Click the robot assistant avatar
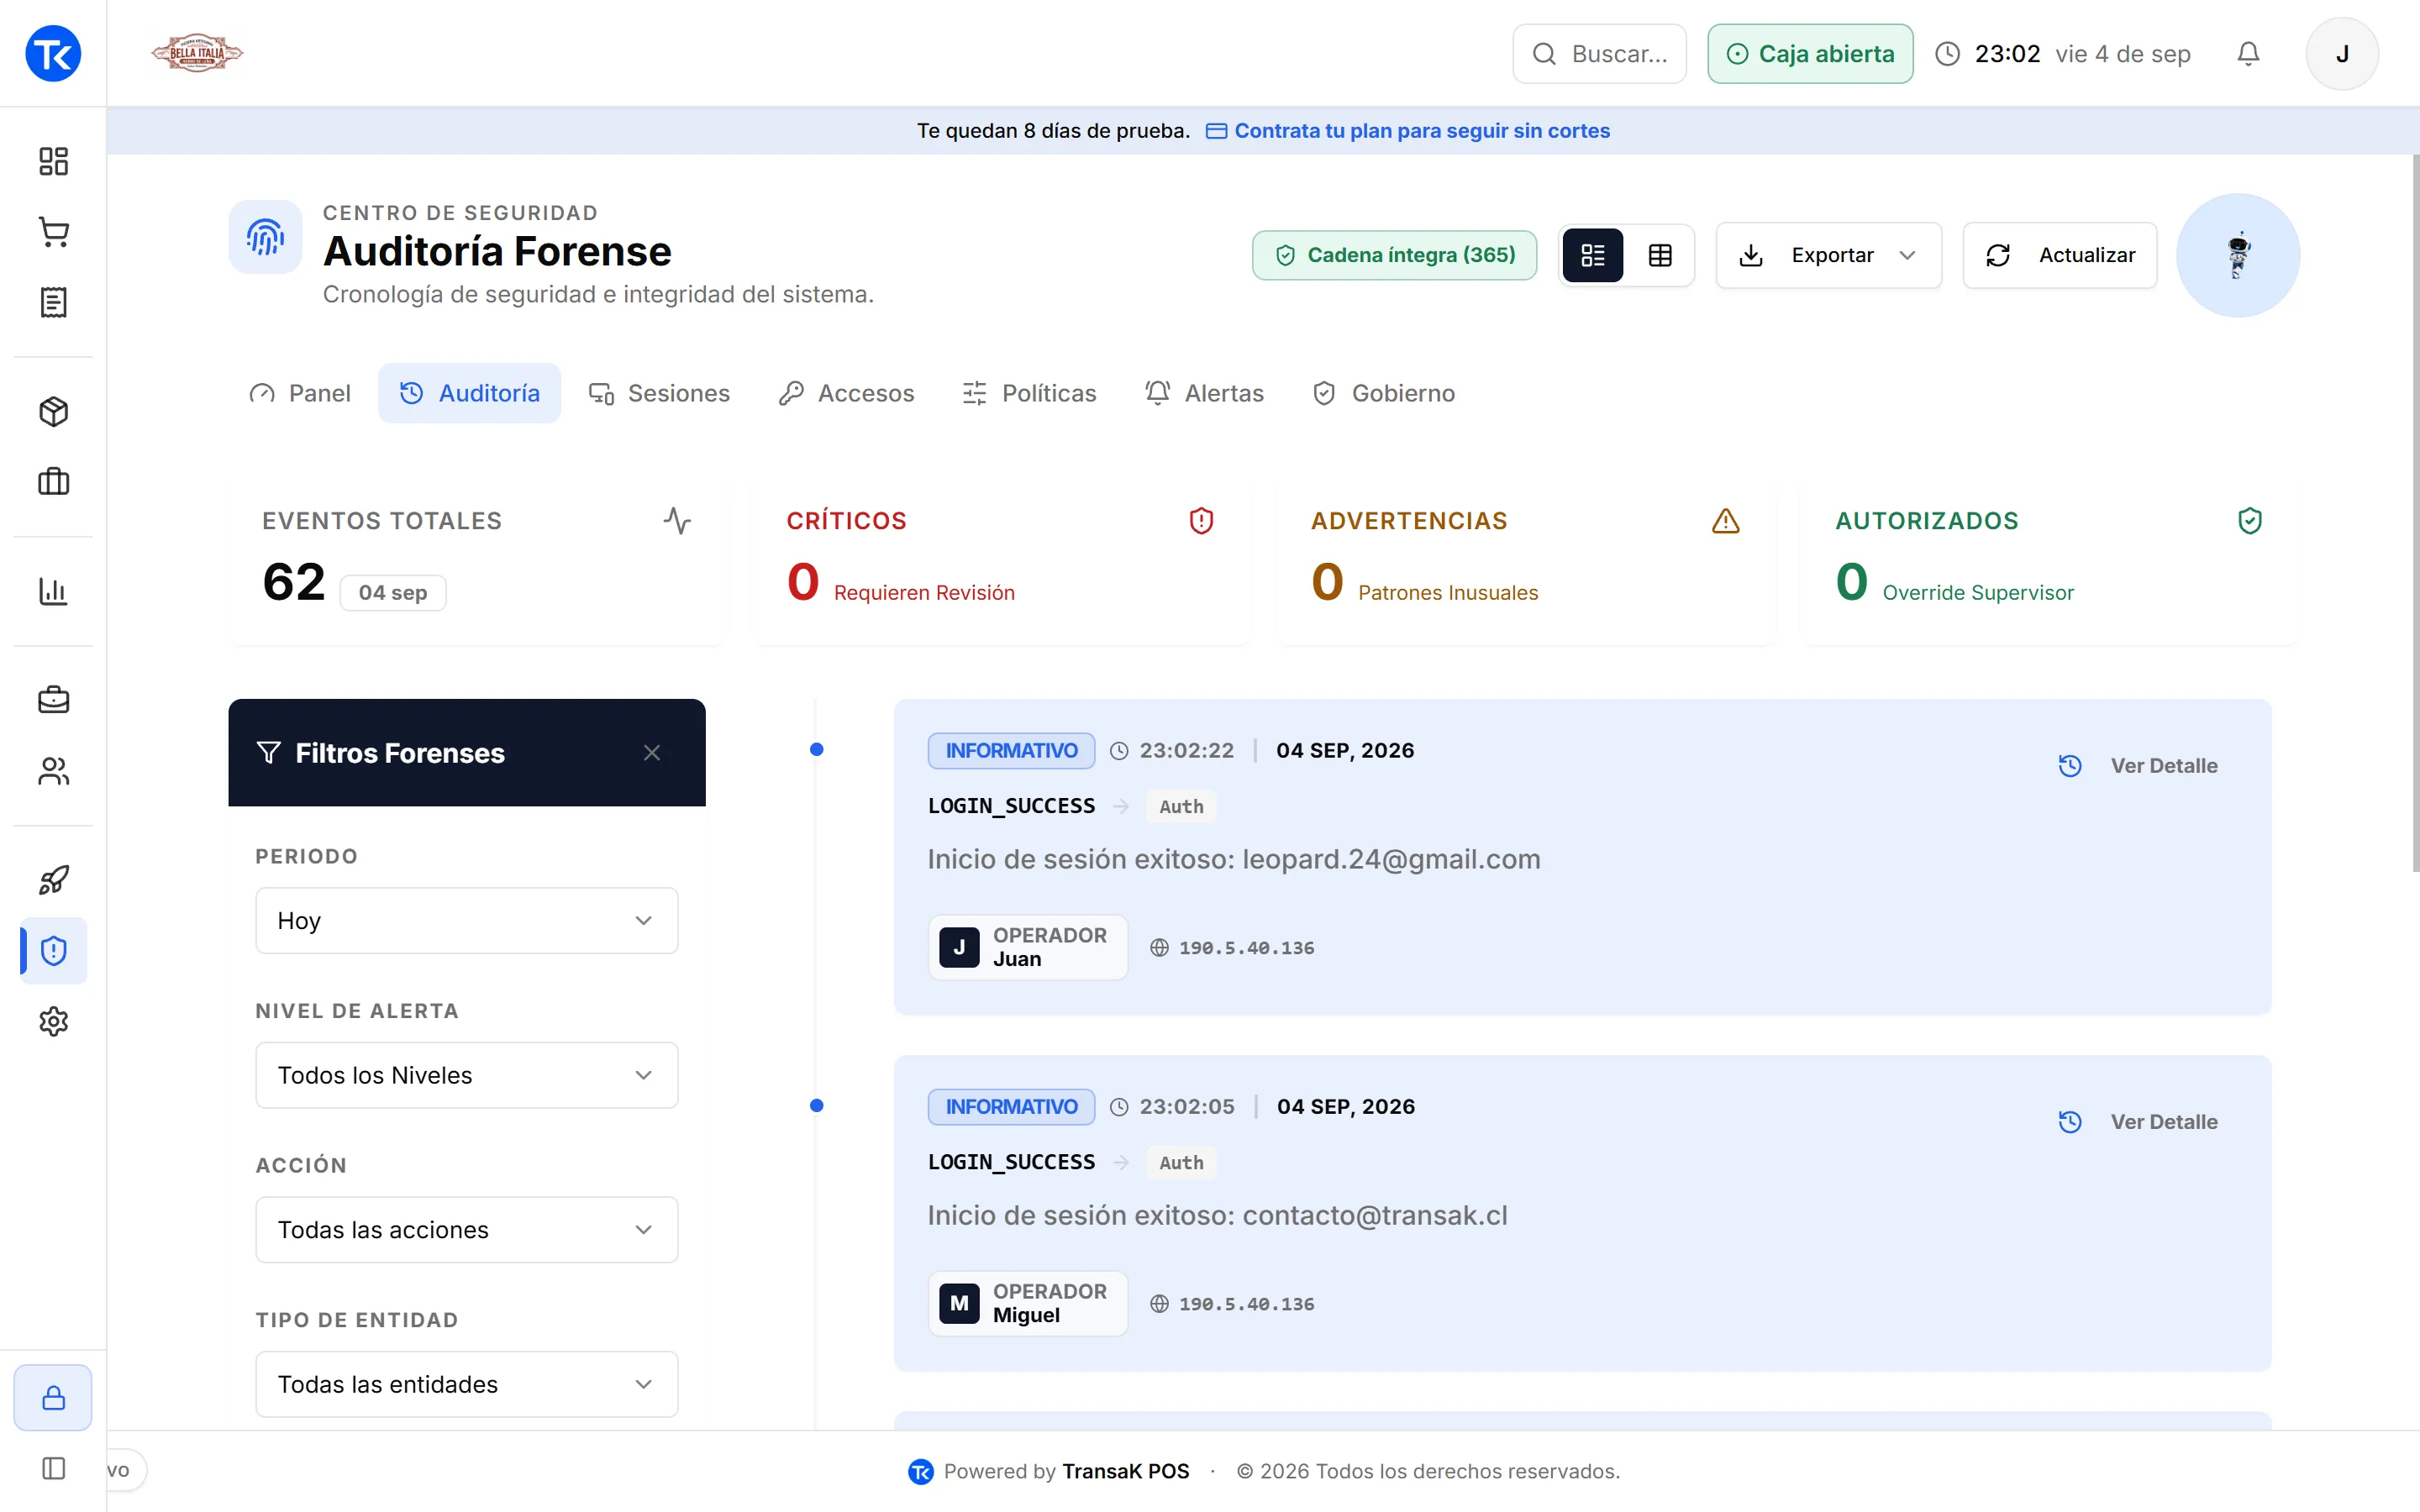Image resolution: width=2420 pixels, height=1512 pixels. click(2238, 255)
